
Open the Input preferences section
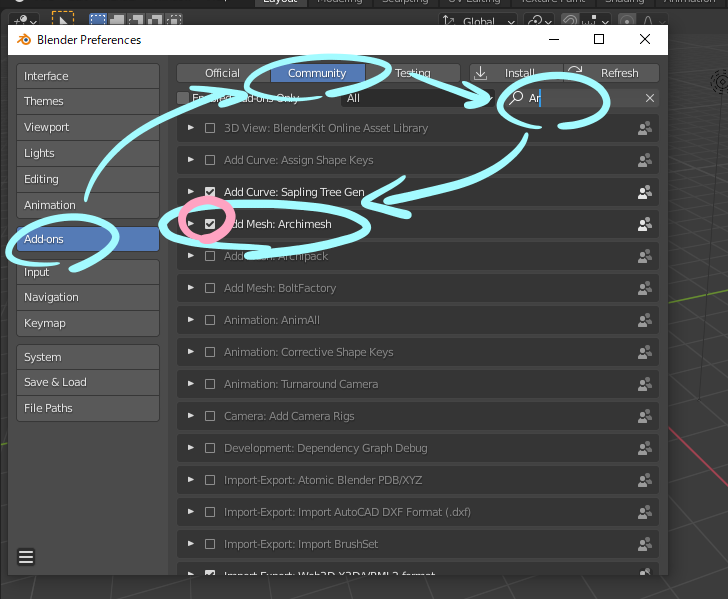[88, 272]
